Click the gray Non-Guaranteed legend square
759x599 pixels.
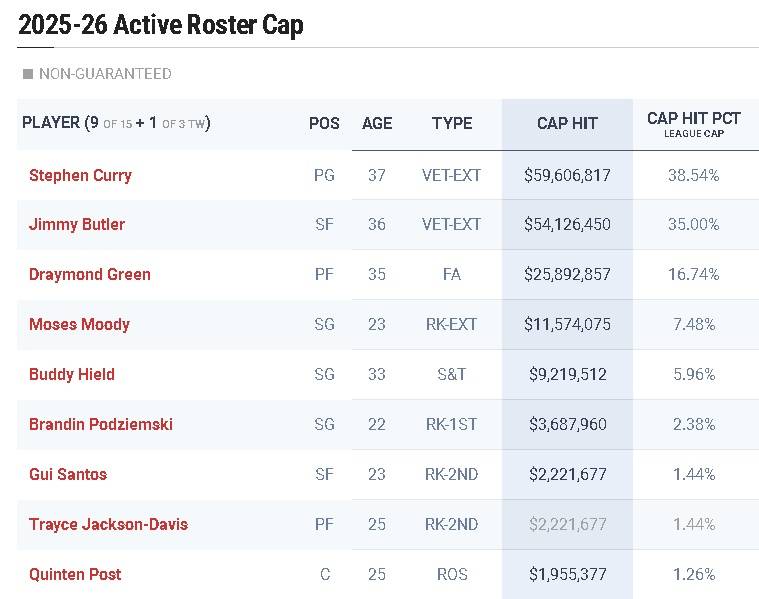click(x=28, y=74)
